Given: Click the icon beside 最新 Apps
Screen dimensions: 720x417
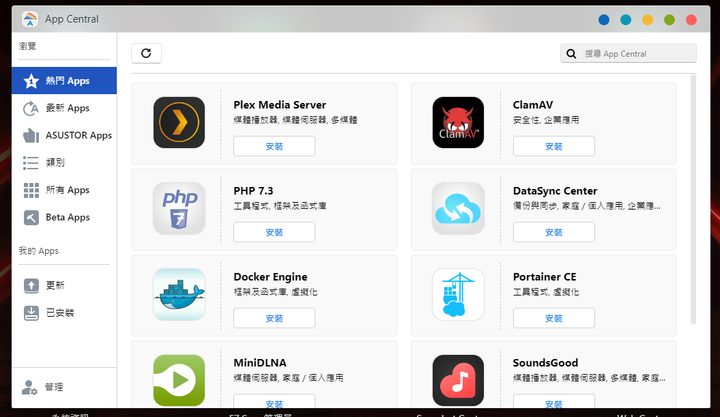Looking at the screenshot, I should click(x=31, y=108).
